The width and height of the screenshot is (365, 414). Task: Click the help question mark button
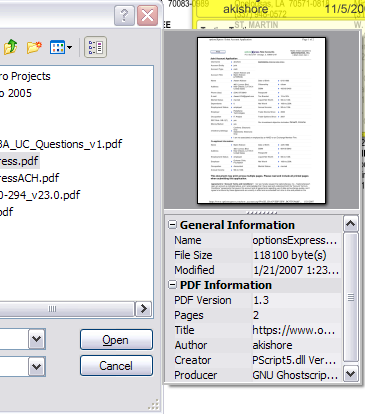[x=124, y=15]
